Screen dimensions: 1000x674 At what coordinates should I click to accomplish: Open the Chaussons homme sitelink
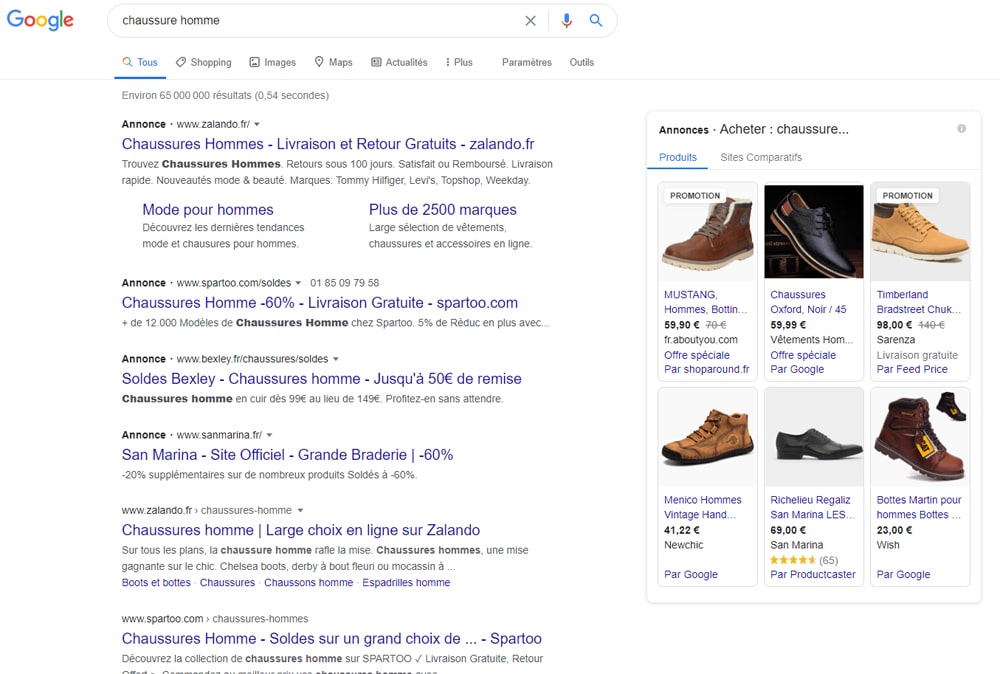click(309, 583)
